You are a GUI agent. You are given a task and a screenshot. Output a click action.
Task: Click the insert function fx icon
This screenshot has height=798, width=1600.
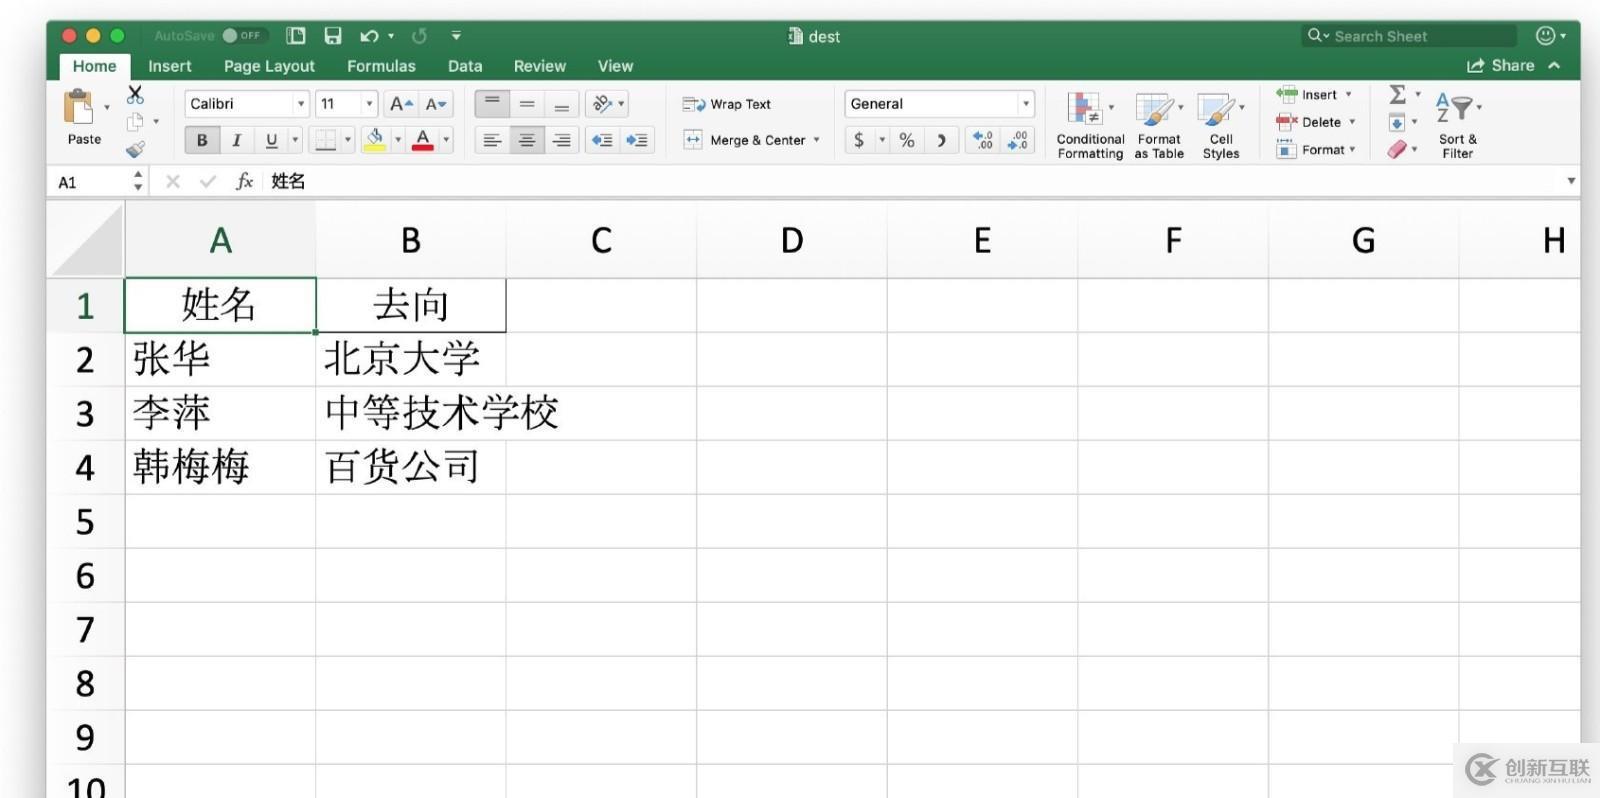point(244,181)
